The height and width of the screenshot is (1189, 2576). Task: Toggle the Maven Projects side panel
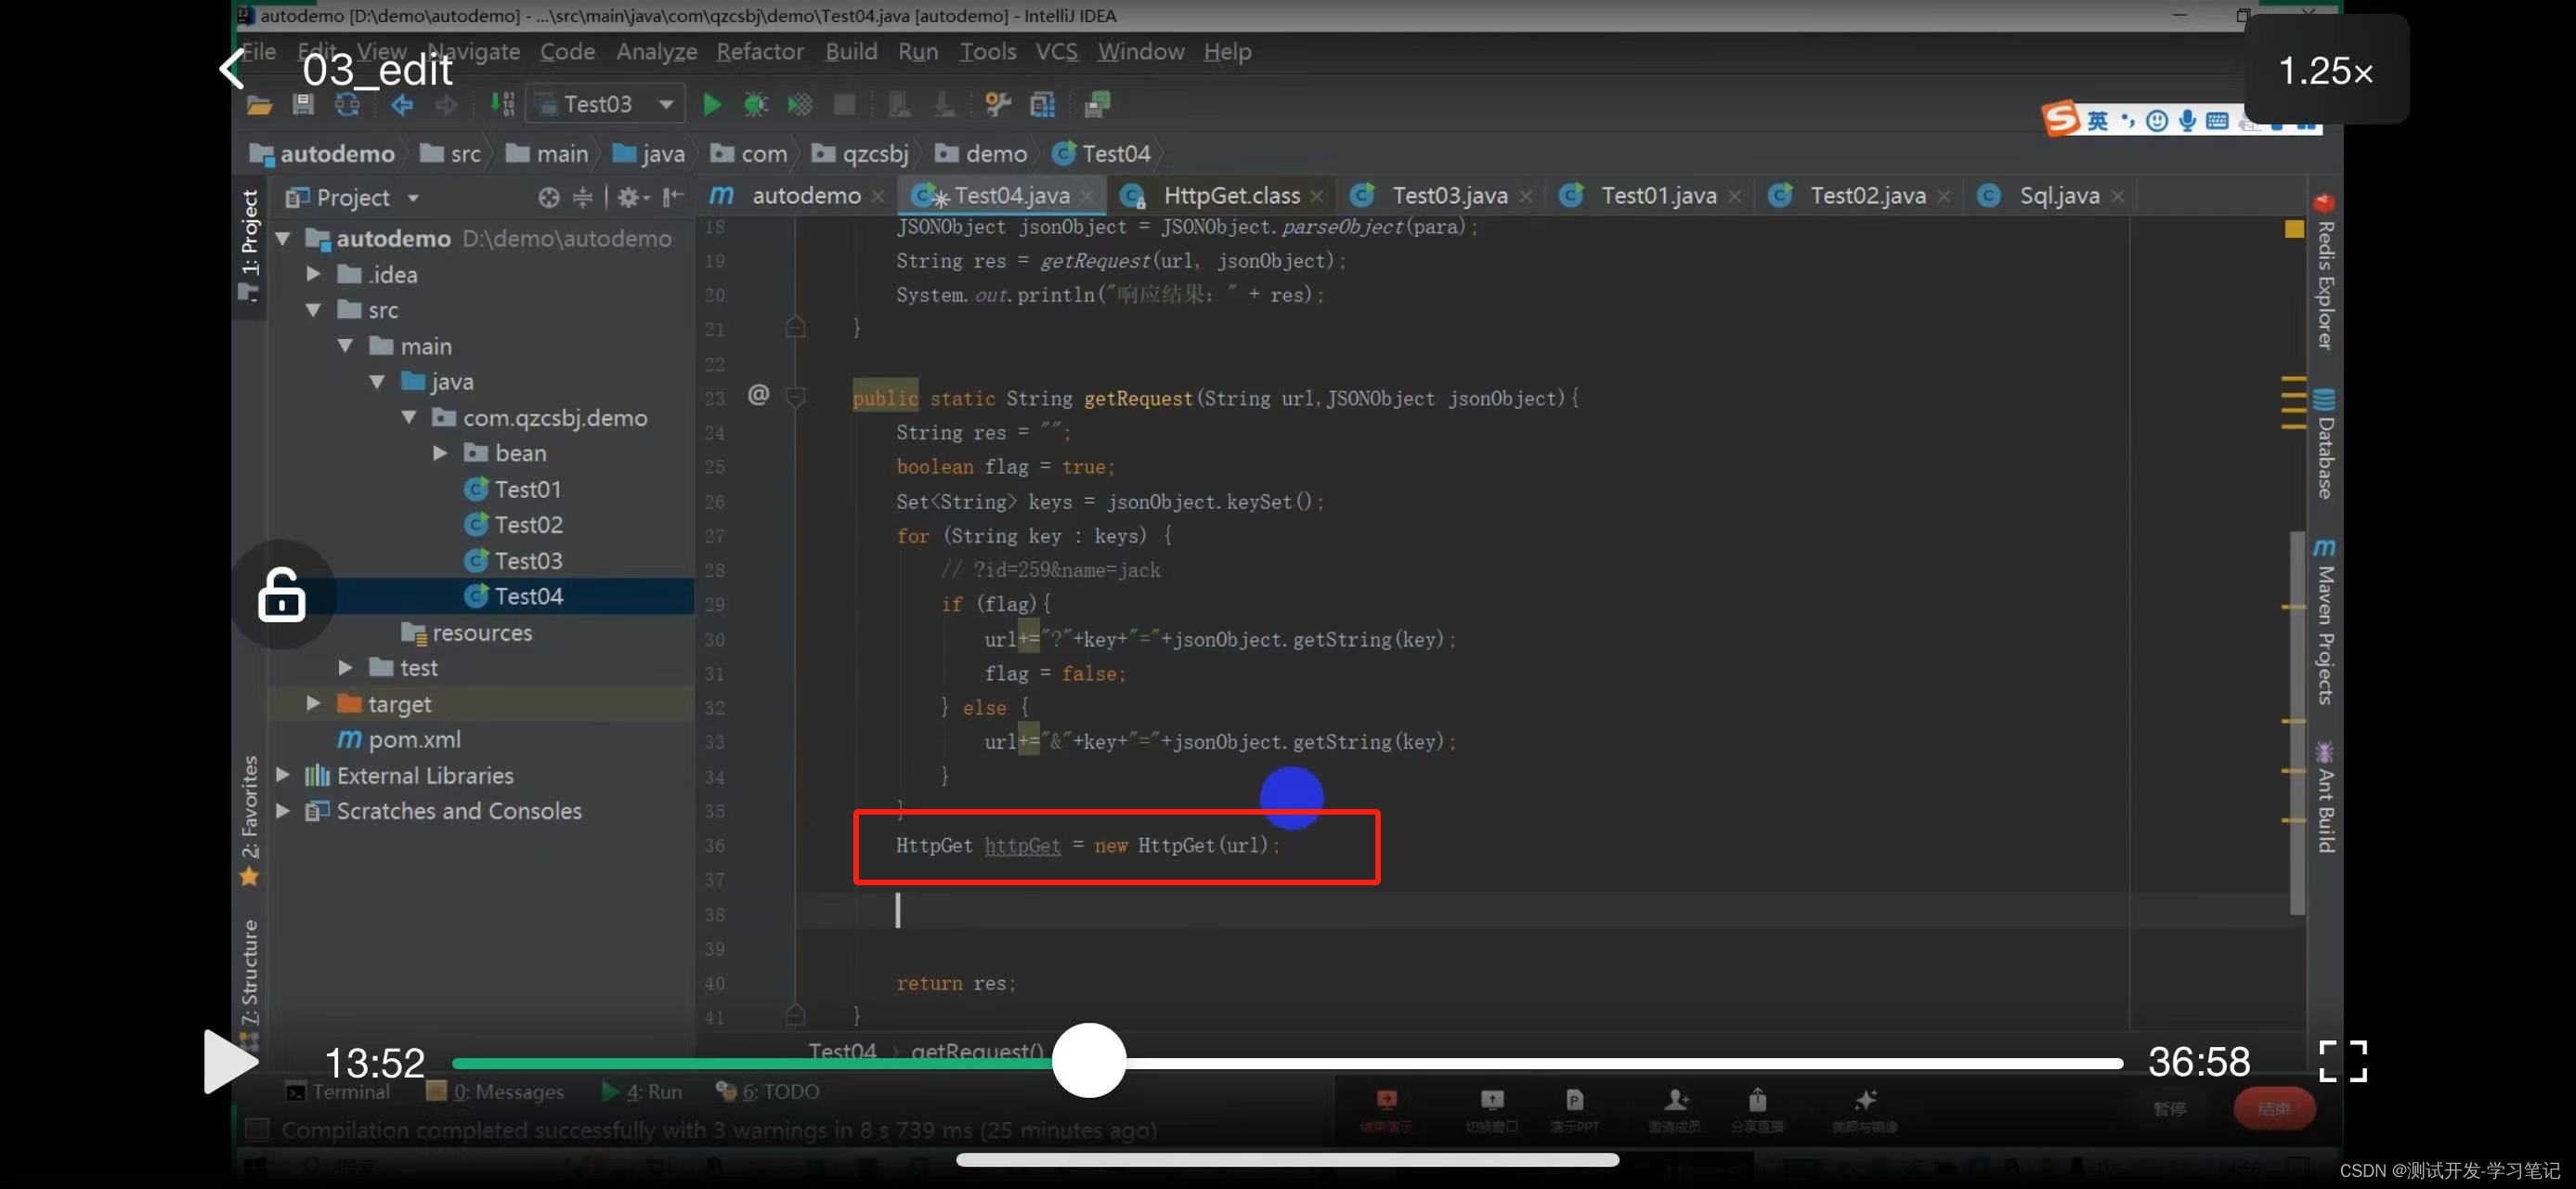click(2325, 622)
